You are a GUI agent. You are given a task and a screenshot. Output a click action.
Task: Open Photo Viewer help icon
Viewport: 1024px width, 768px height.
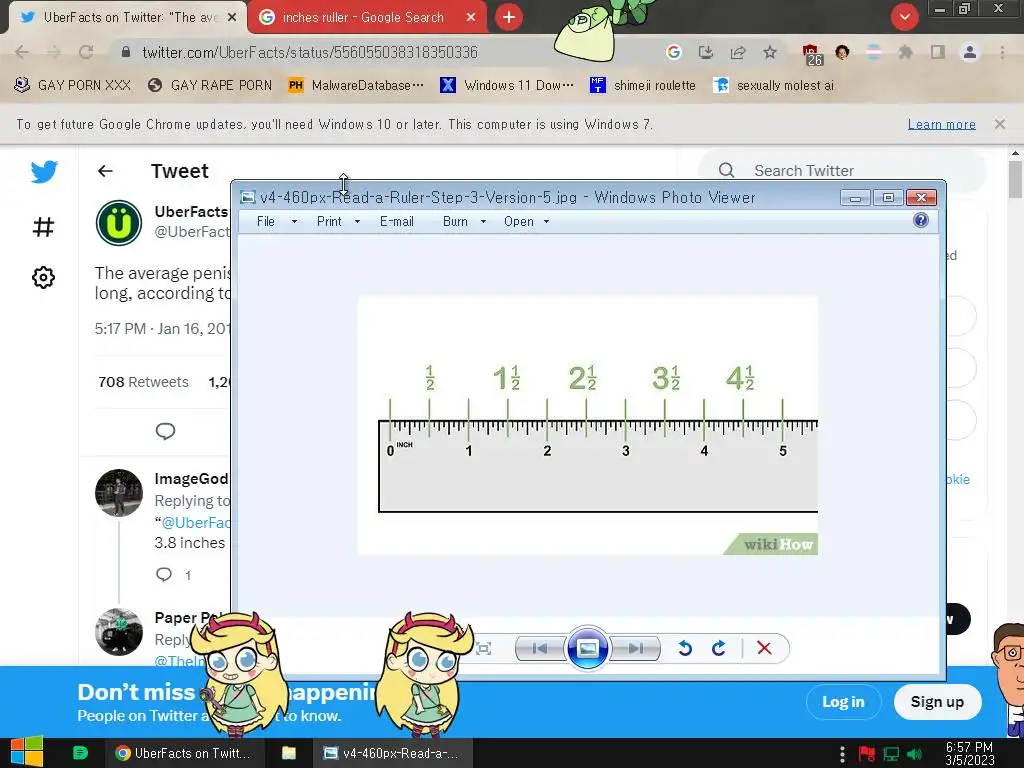click(921, 221)
